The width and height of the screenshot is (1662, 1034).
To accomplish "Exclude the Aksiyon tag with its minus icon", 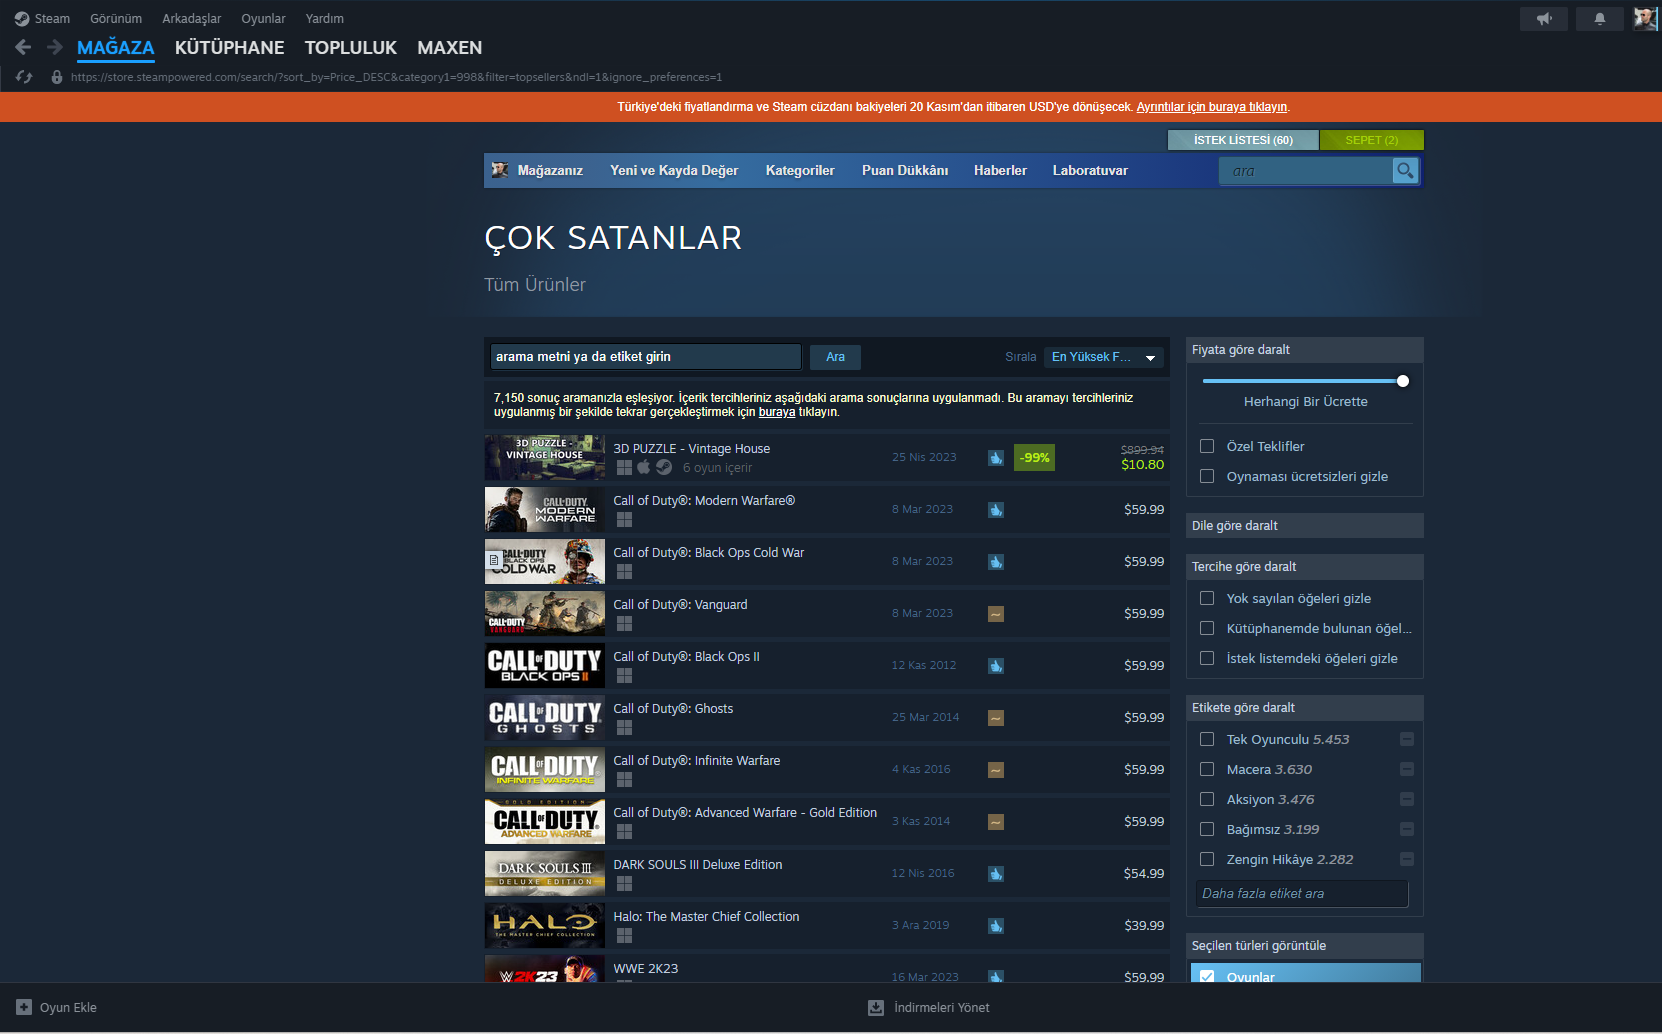I will click(1407, 799).
